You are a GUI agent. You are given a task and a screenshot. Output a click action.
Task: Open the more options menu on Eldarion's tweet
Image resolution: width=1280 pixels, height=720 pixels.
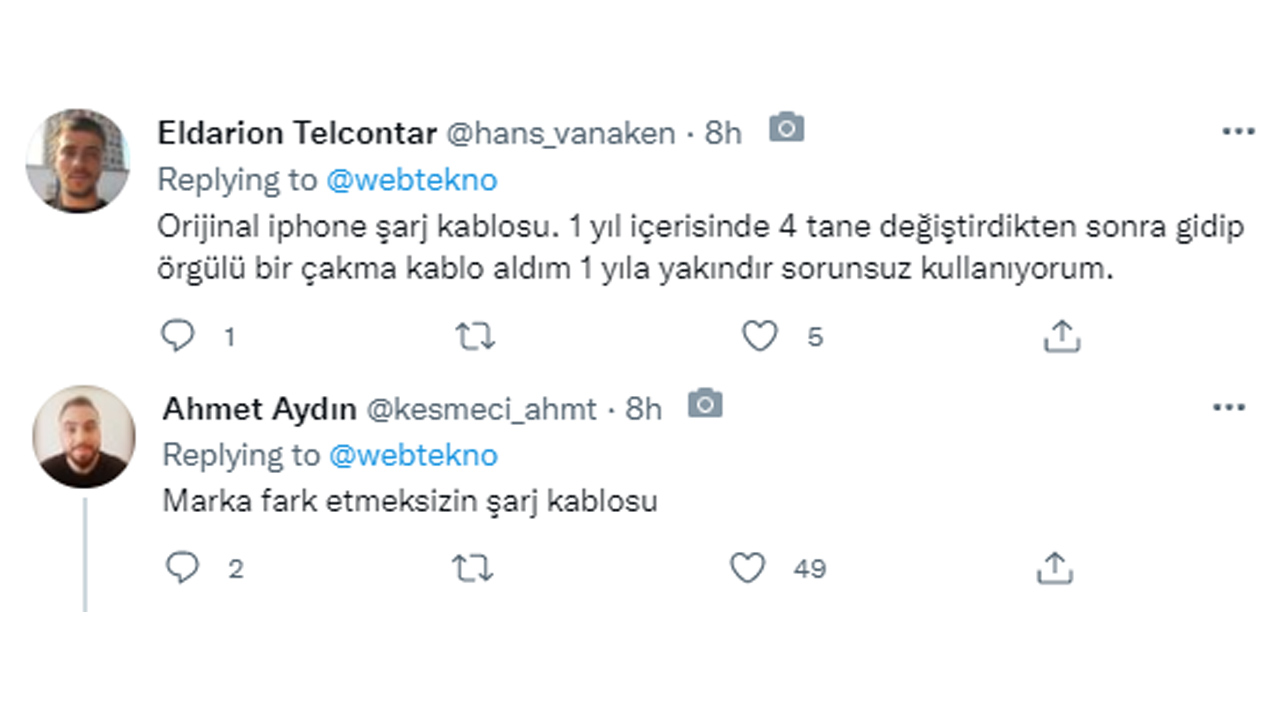pos(1239,130)
